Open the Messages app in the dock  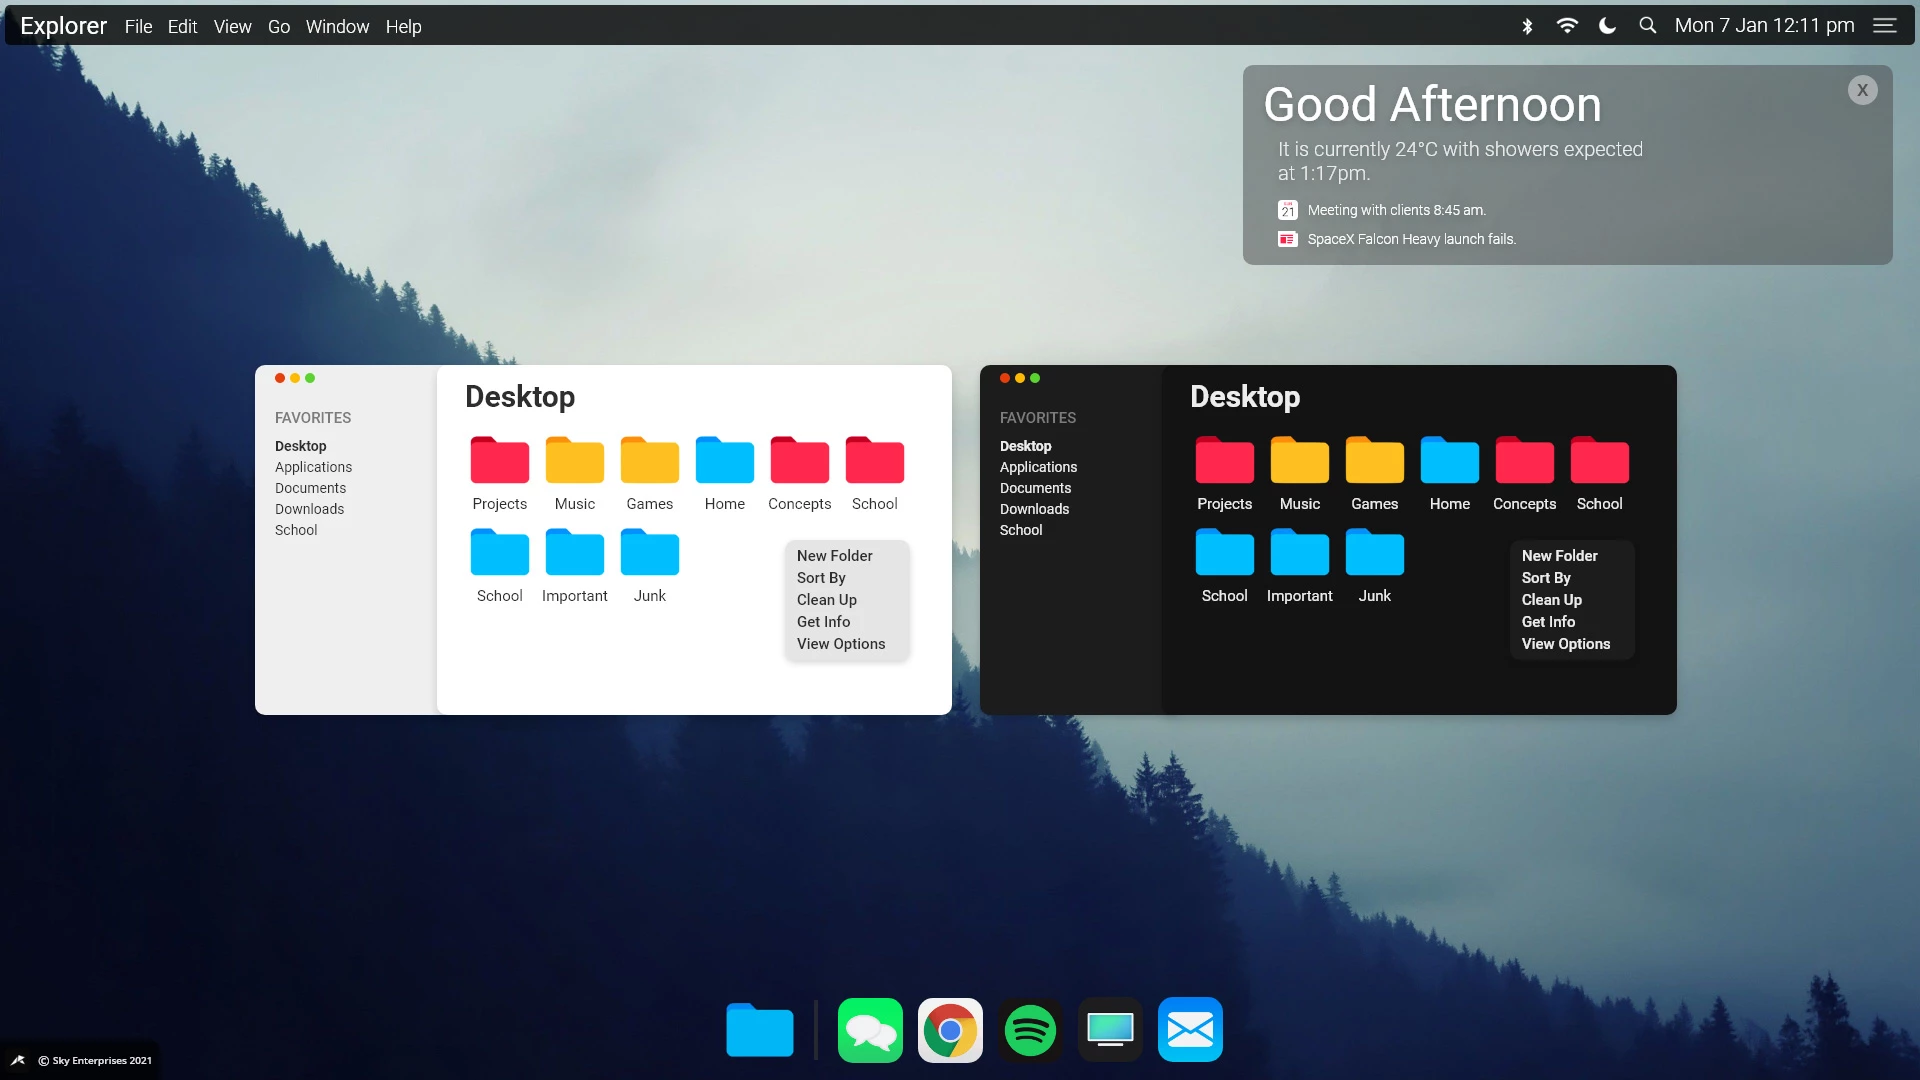coord(870,1030)
